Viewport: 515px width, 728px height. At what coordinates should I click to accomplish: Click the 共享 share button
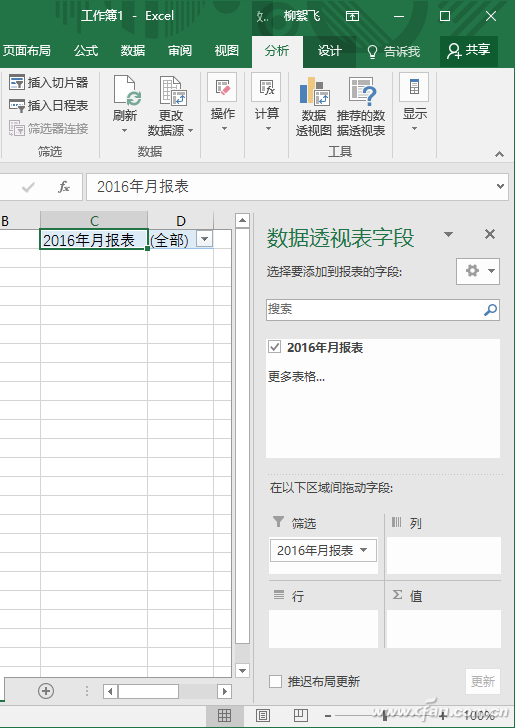pyautogui.click(x=469, y=51)
